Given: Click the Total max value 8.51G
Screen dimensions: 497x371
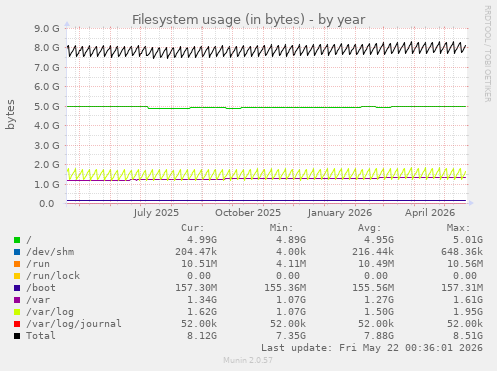Looking at the screenshot, I should pyautogui.click(x=468, y=336).
